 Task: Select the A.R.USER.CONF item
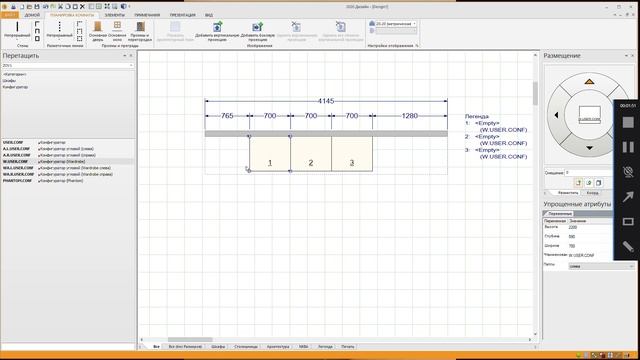(68, 155)
